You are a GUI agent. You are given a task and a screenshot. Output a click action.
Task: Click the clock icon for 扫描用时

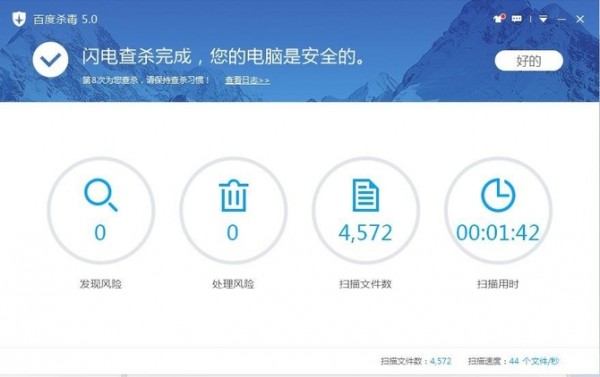click(x=498, y=195)
